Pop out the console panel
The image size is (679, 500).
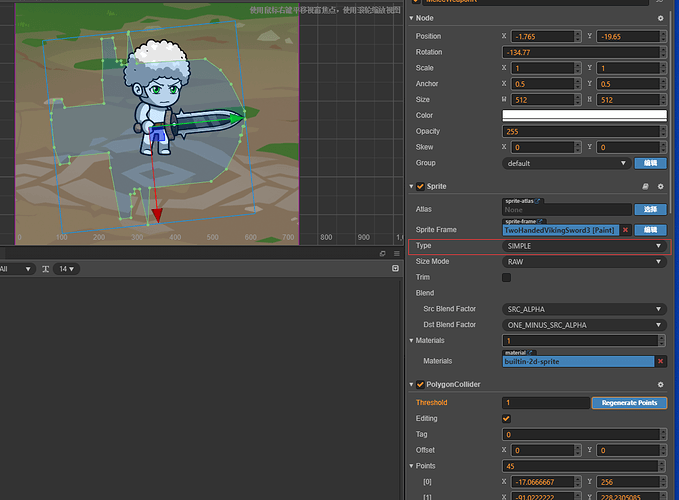point(383,254)
